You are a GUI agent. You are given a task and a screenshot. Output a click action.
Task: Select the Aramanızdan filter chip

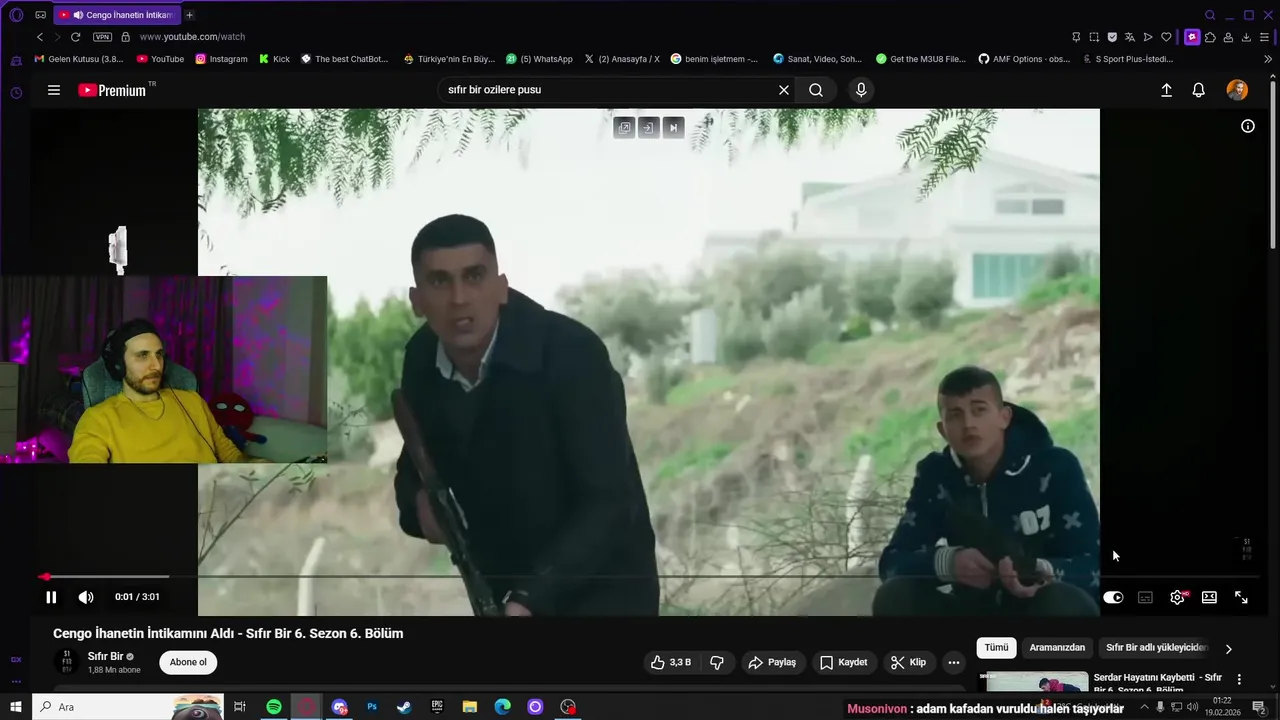[1057, 647]
